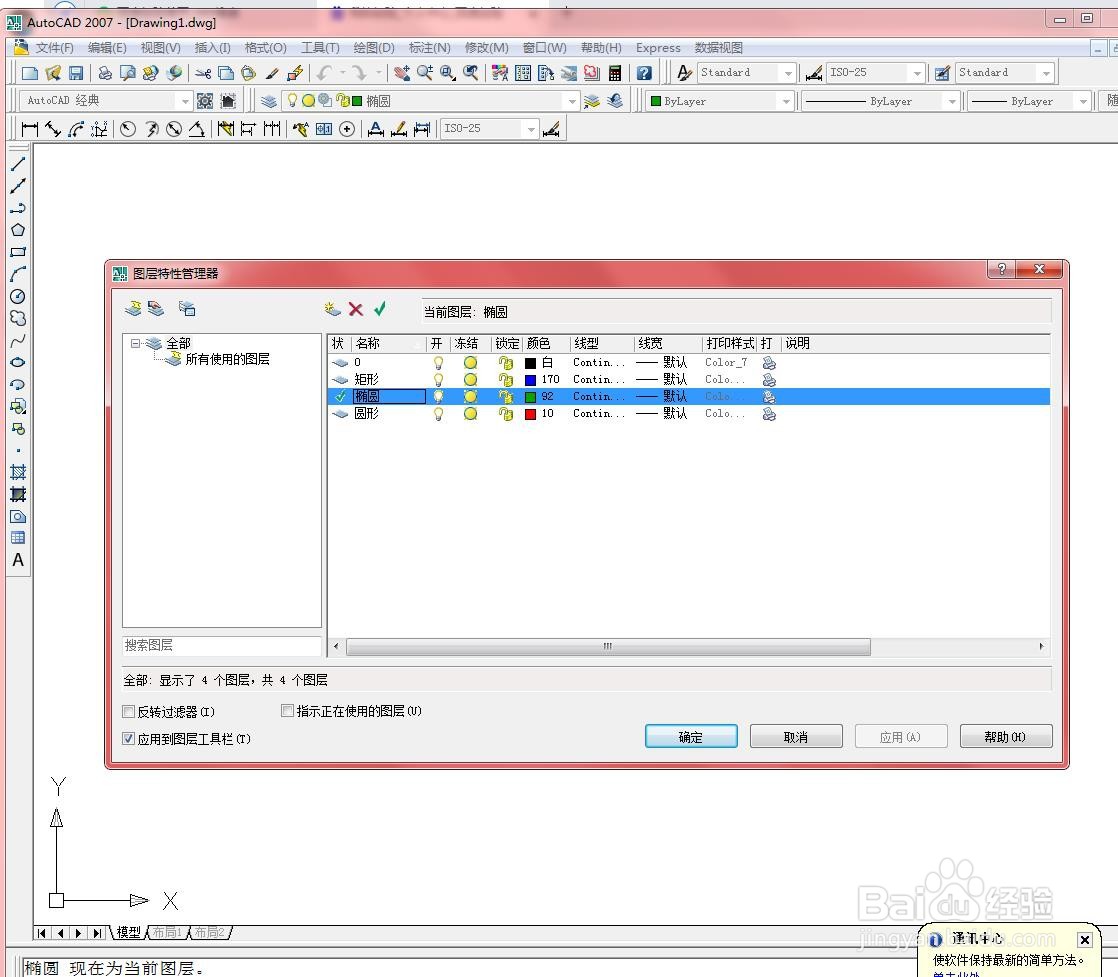Screen dimensions: 1118x977
Task: Toggle freeze sun icon for 圆形 layer
Action: (471, 414)
